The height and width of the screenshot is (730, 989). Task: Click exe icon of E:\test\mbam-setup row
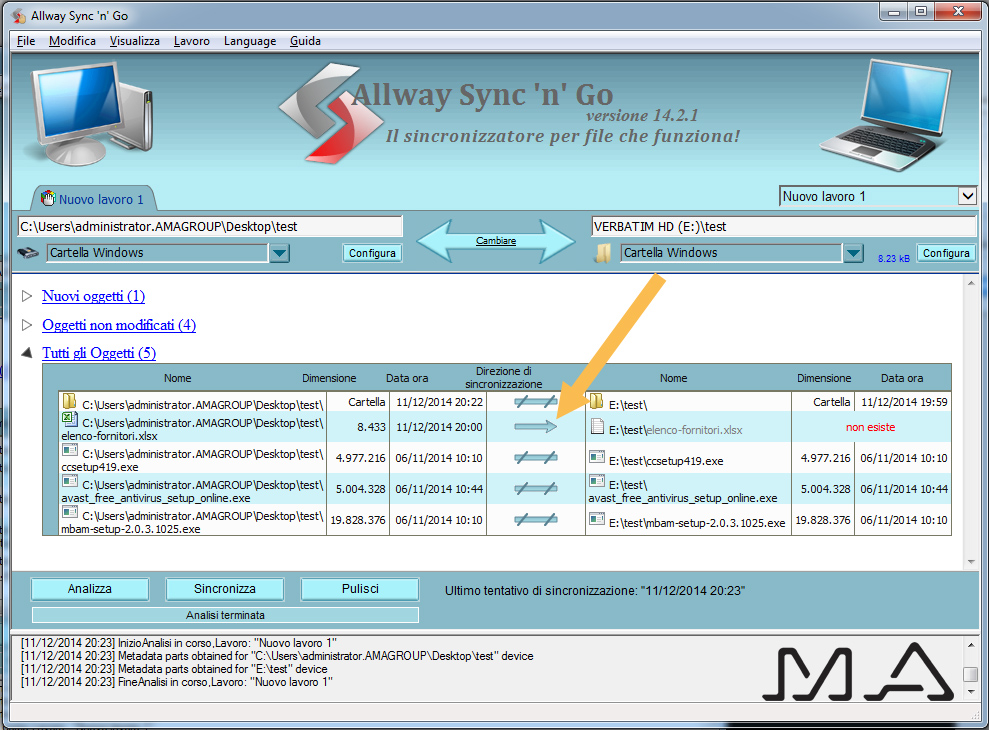pos(597,519)
